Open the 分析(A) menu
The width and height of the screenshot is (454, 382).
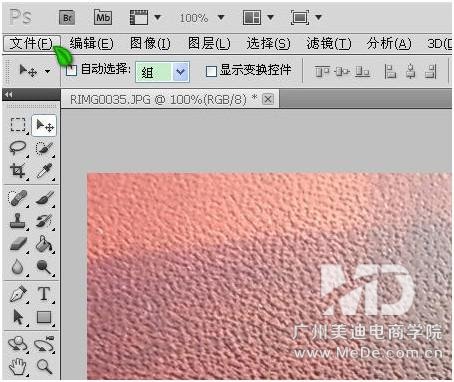click(x=389, y=44)
